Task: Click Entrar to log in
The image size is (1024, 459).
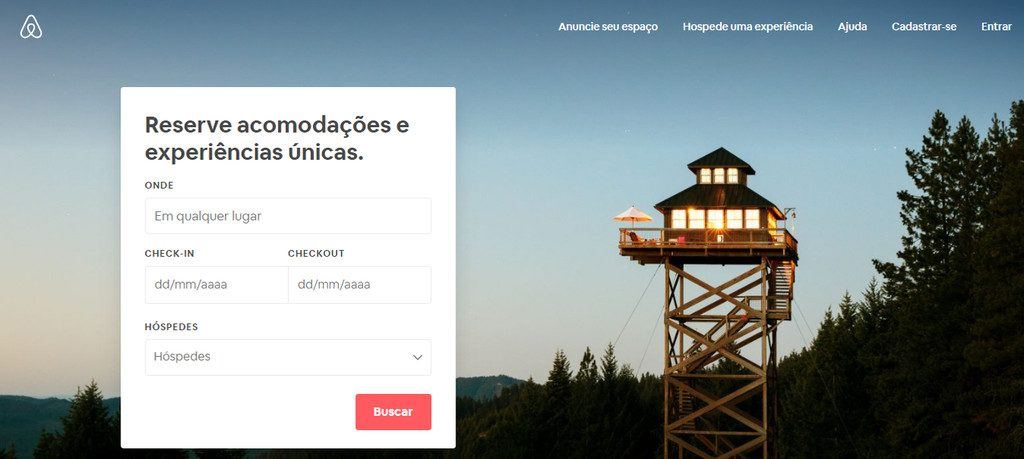Action: click(x=996, y=27)
